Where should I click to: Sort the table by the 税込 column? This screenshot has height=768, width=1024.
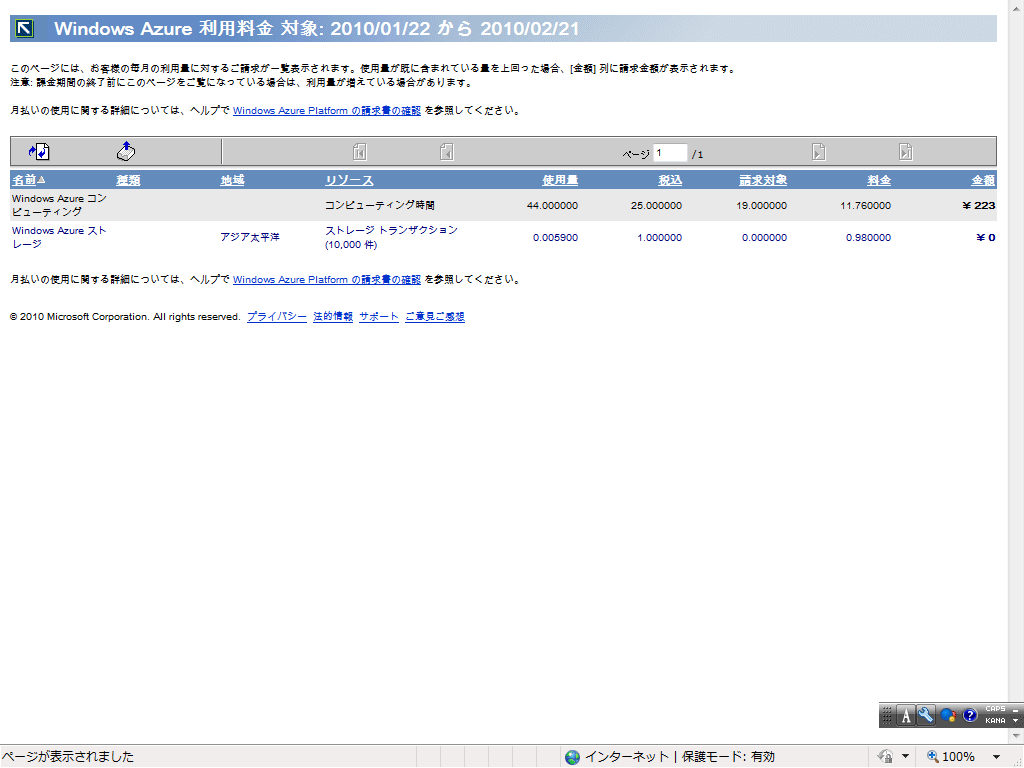tap(670, 180)
